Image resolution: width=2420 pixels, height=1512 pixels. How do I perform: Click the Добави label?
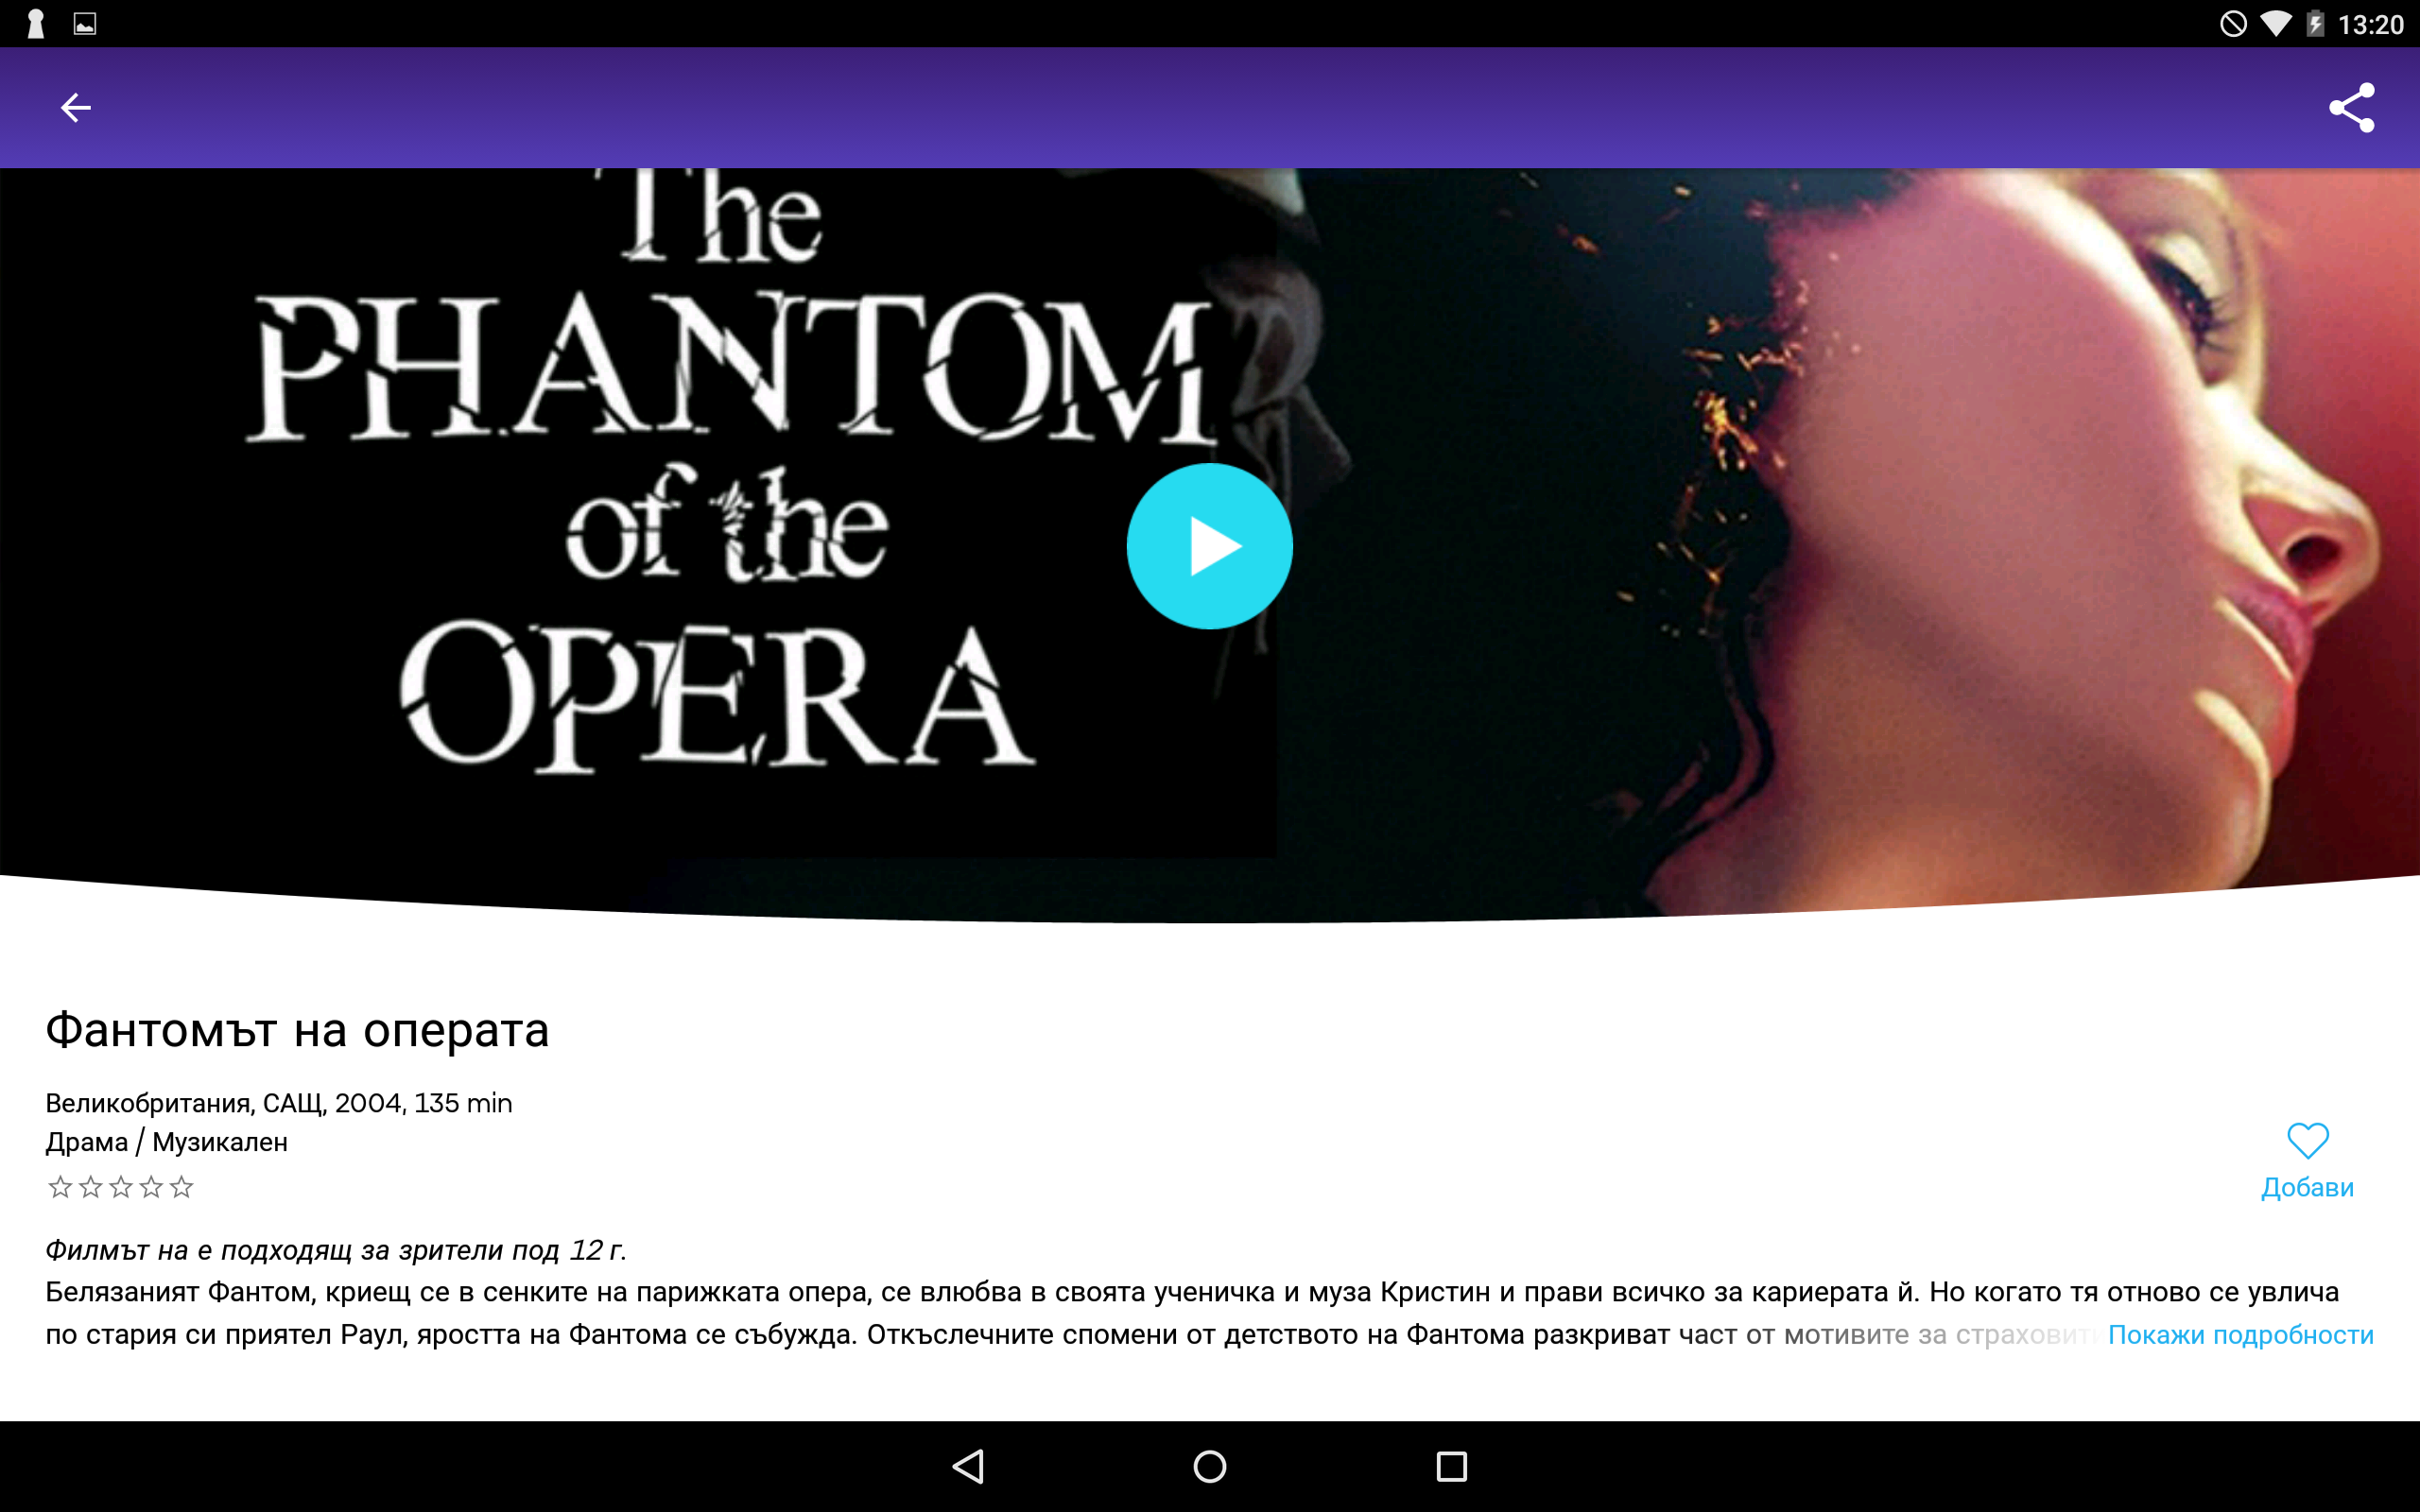[x=2307, y=1187]
